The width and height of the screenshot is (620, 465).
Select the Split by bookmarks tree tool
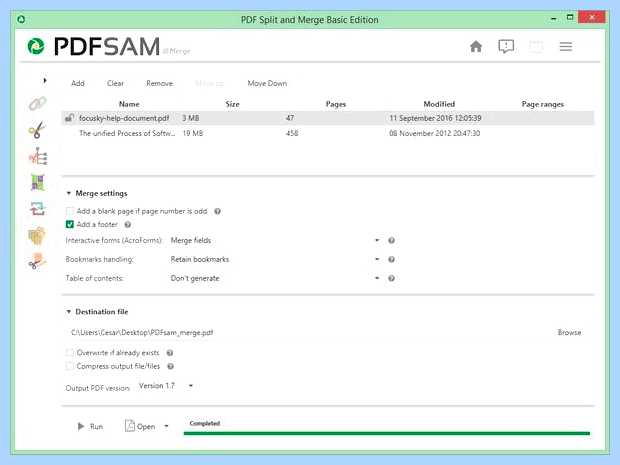[38, 156]
